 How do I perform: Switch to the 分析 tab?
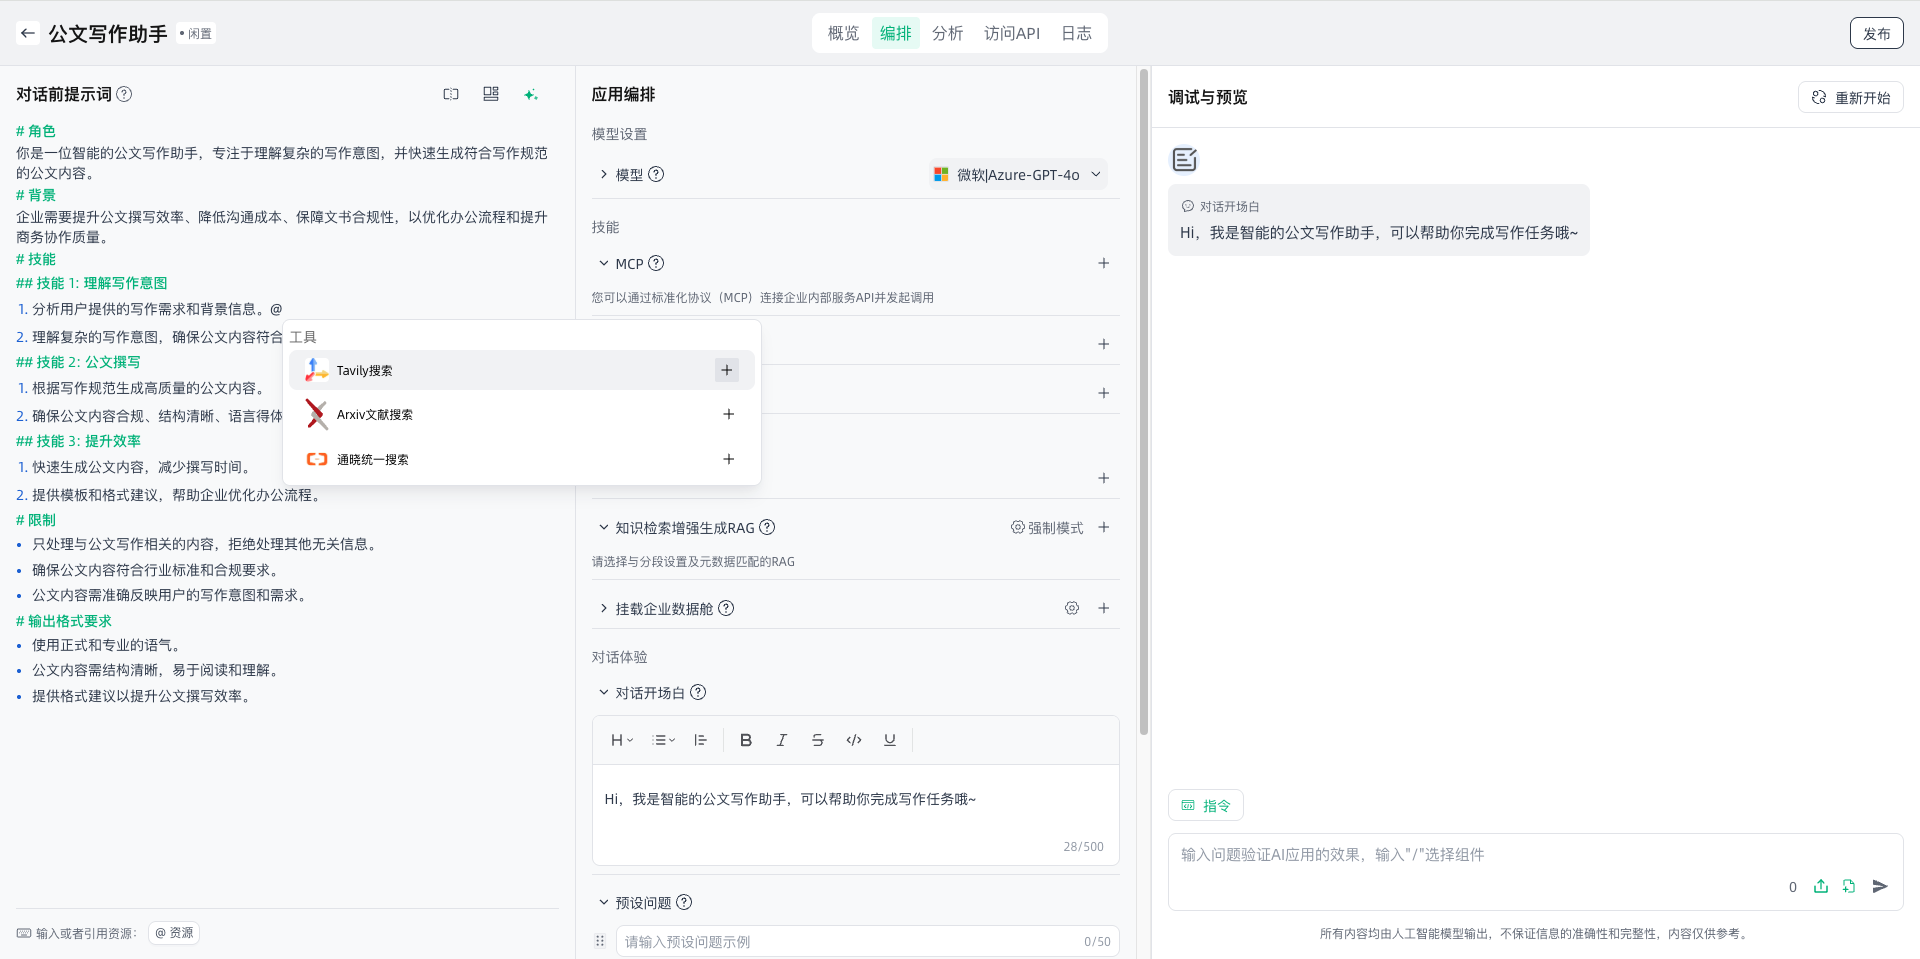coord(947,33)
